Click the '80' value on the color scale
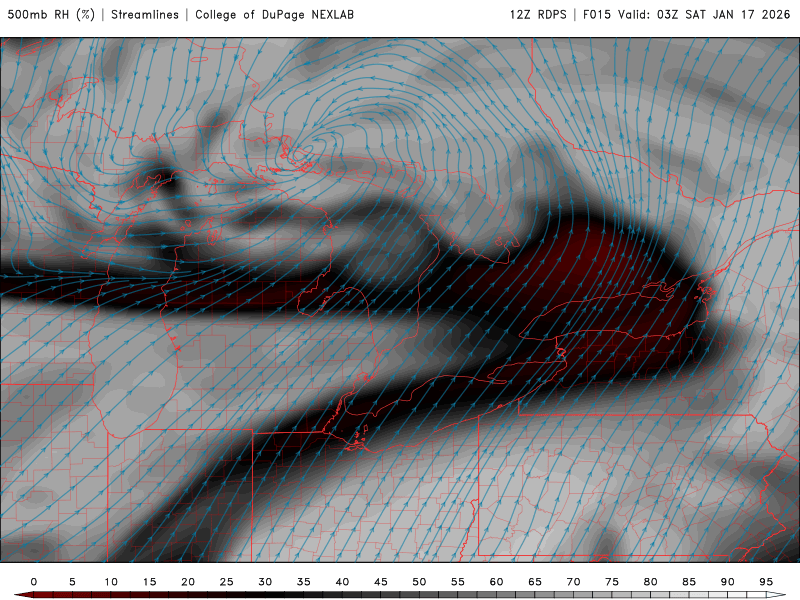This screenshot has height=600, width=800. [651, 582]
